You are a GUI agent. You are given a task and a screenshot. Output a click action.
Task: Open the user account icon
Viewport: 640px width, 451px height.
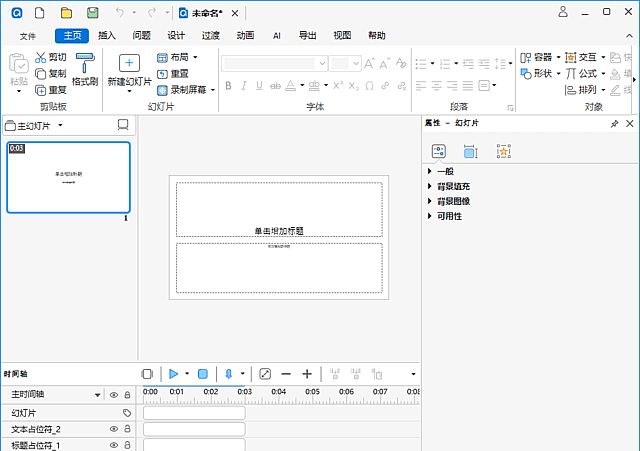(563, 12)
